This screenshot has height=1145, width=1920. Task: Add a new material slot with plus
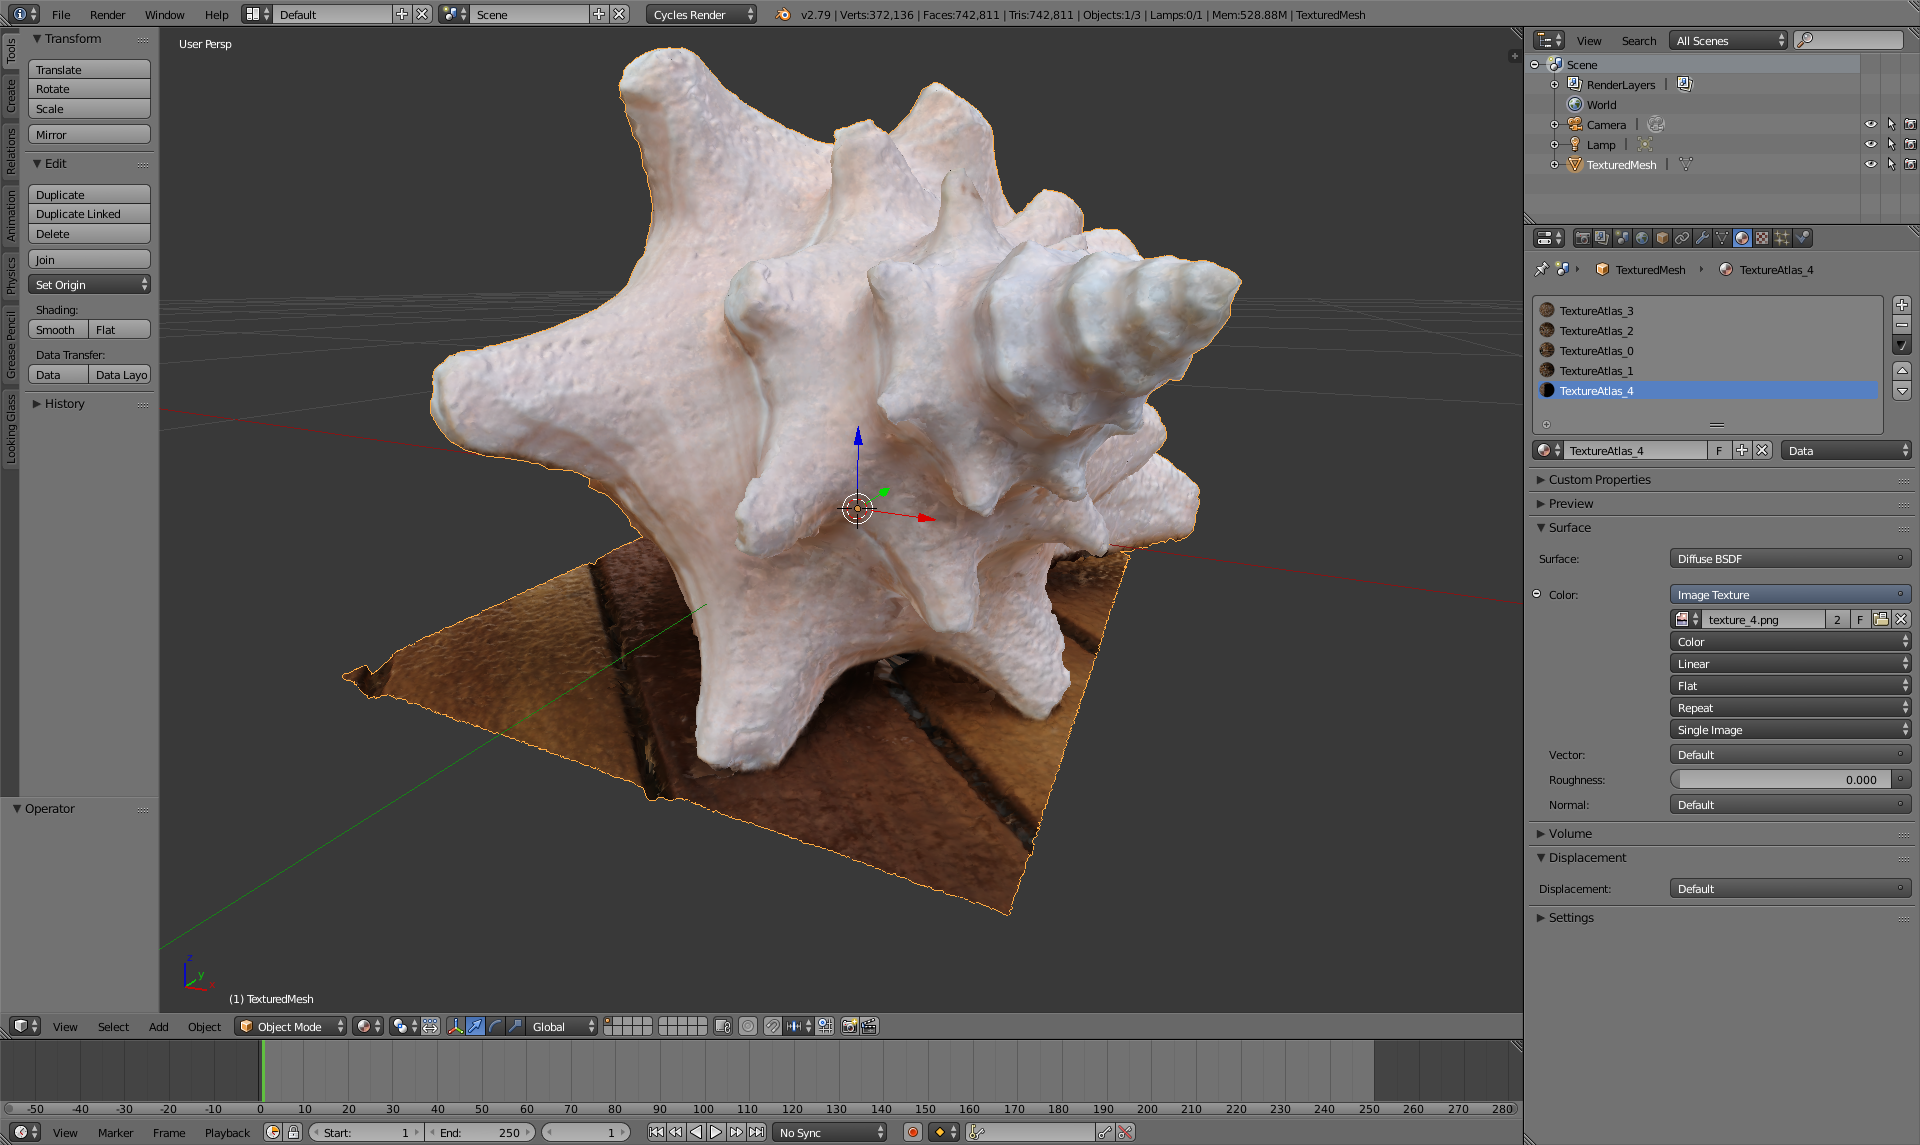pos(1902,305)
